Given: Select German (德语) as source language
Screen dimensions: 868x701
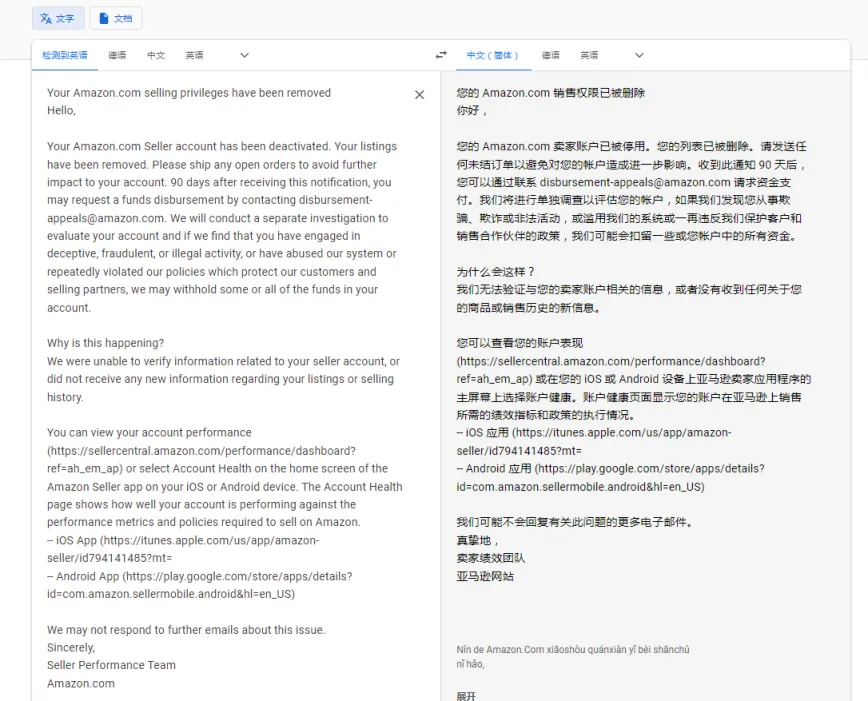Looking at the screenshot, I should click(117, 55).
